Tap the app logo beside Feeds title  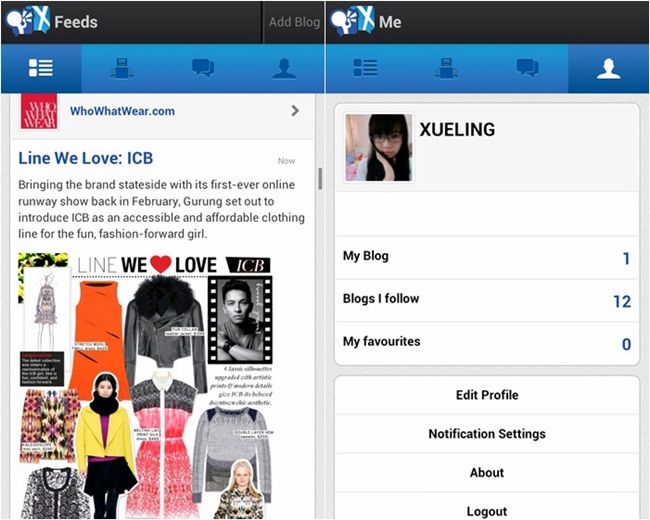[28, 20]
